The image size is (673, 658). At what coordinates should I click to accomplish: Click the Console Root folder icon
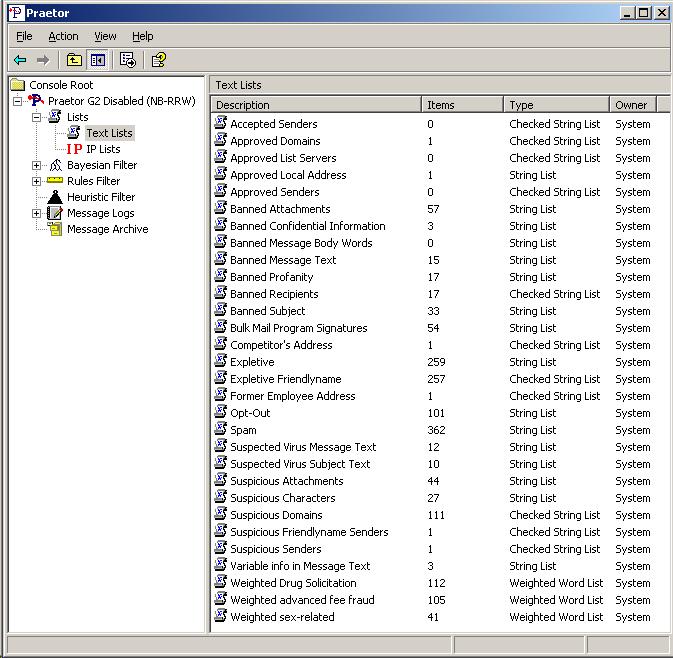tap(18, 85)
